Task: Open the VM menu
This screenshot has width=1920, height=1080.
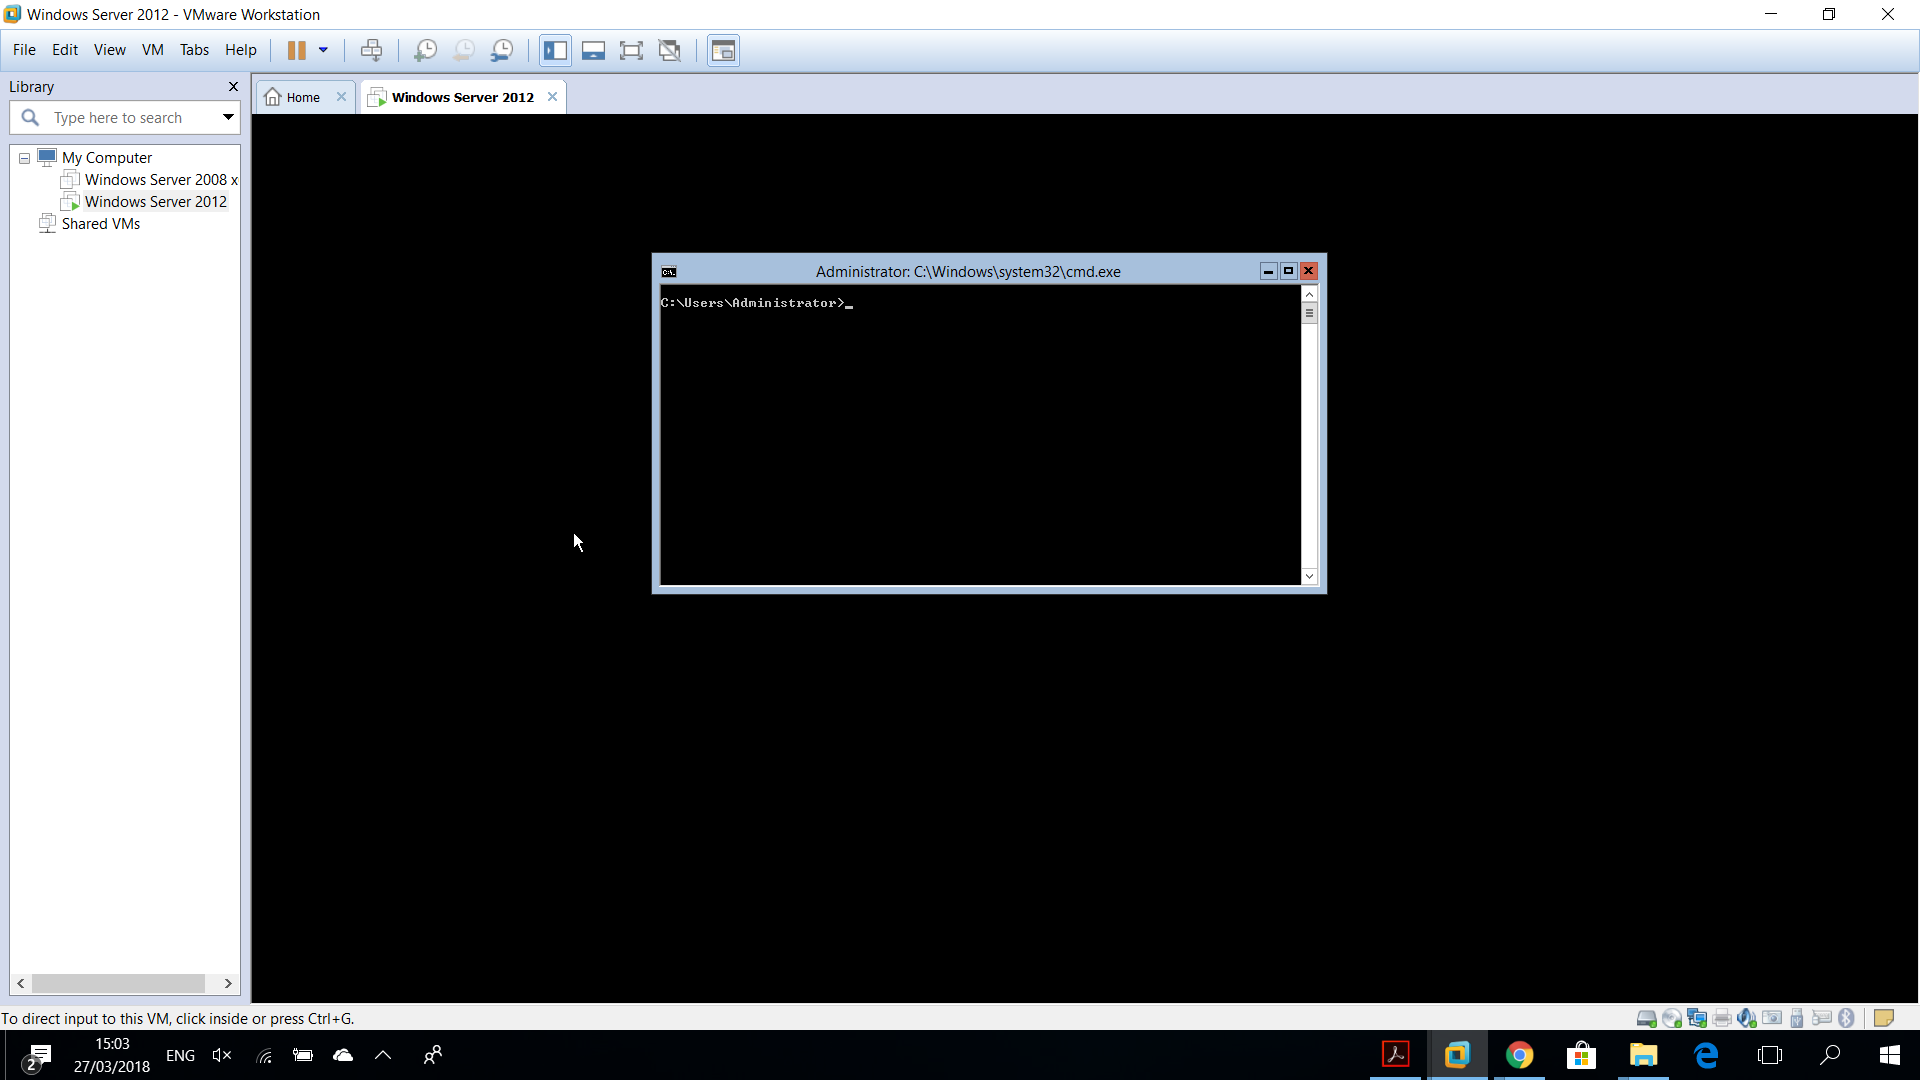Action: (x=152, y=50)
